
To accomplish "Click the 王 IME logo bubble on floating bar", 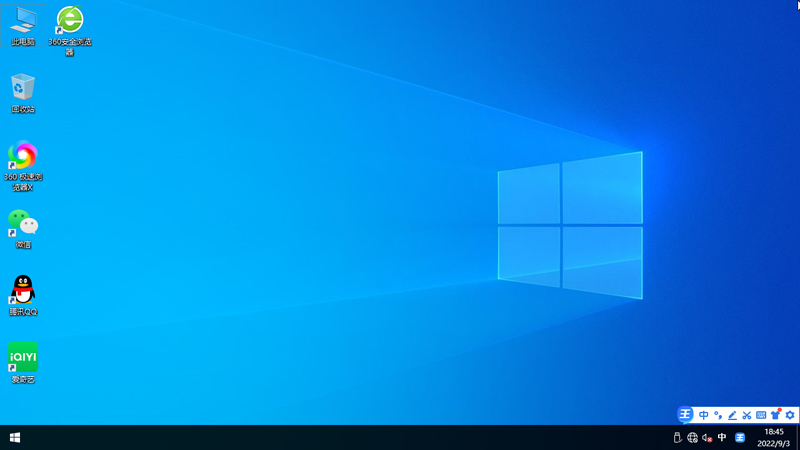I will point(685,415).
